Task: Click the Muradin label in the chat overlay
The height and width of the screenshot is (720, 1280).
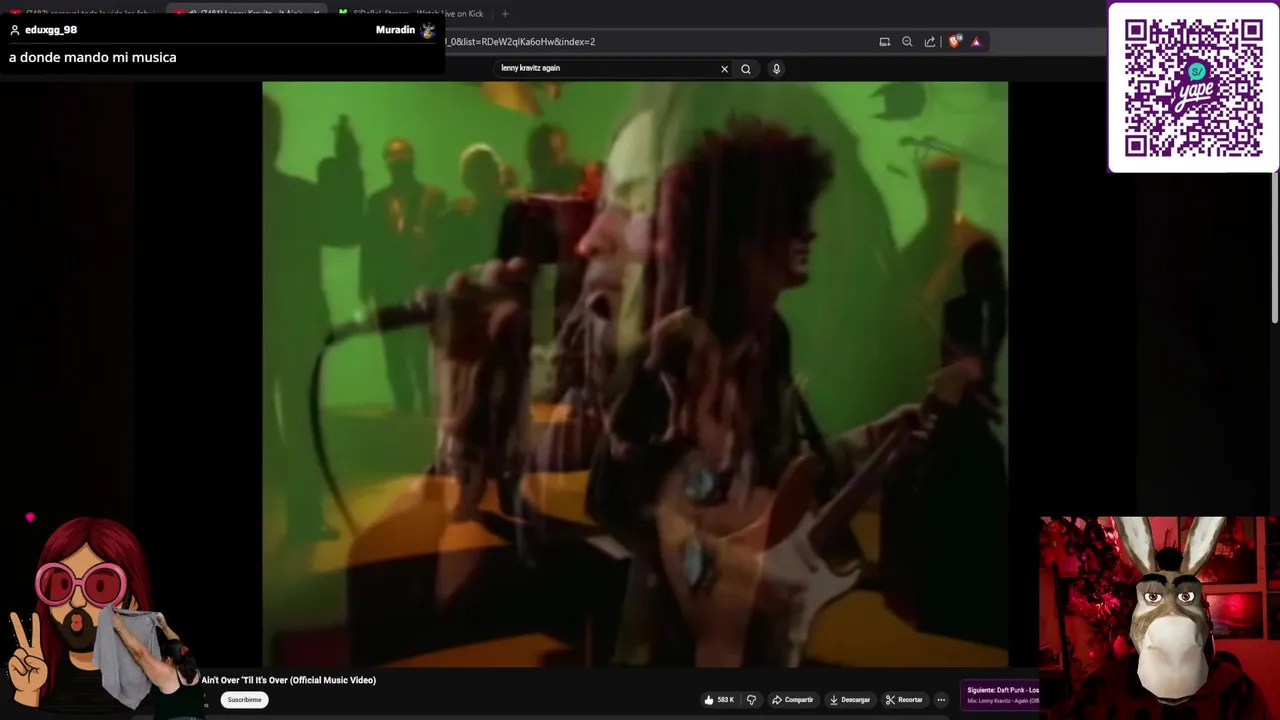Action: pyautogui.click(x=395, y=30)
